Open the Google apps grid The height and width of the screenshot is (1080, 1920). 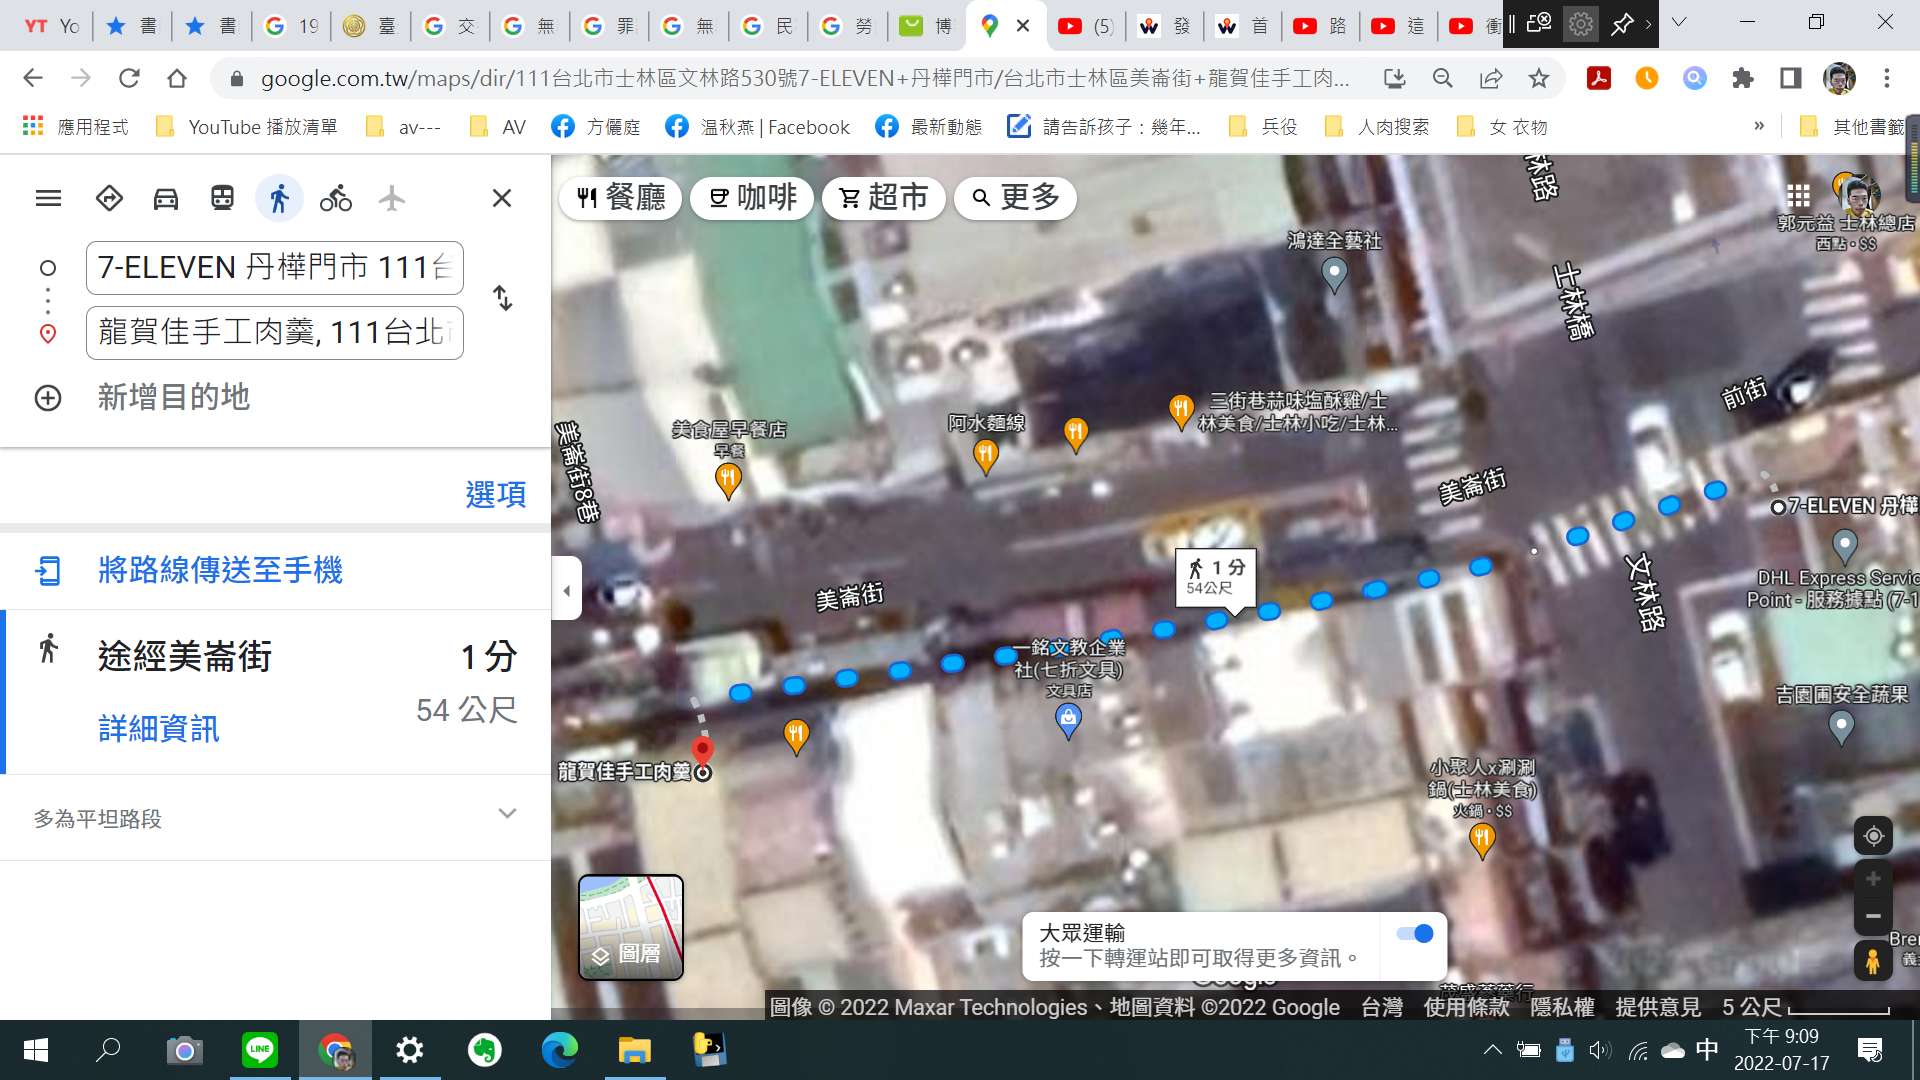1798,195
